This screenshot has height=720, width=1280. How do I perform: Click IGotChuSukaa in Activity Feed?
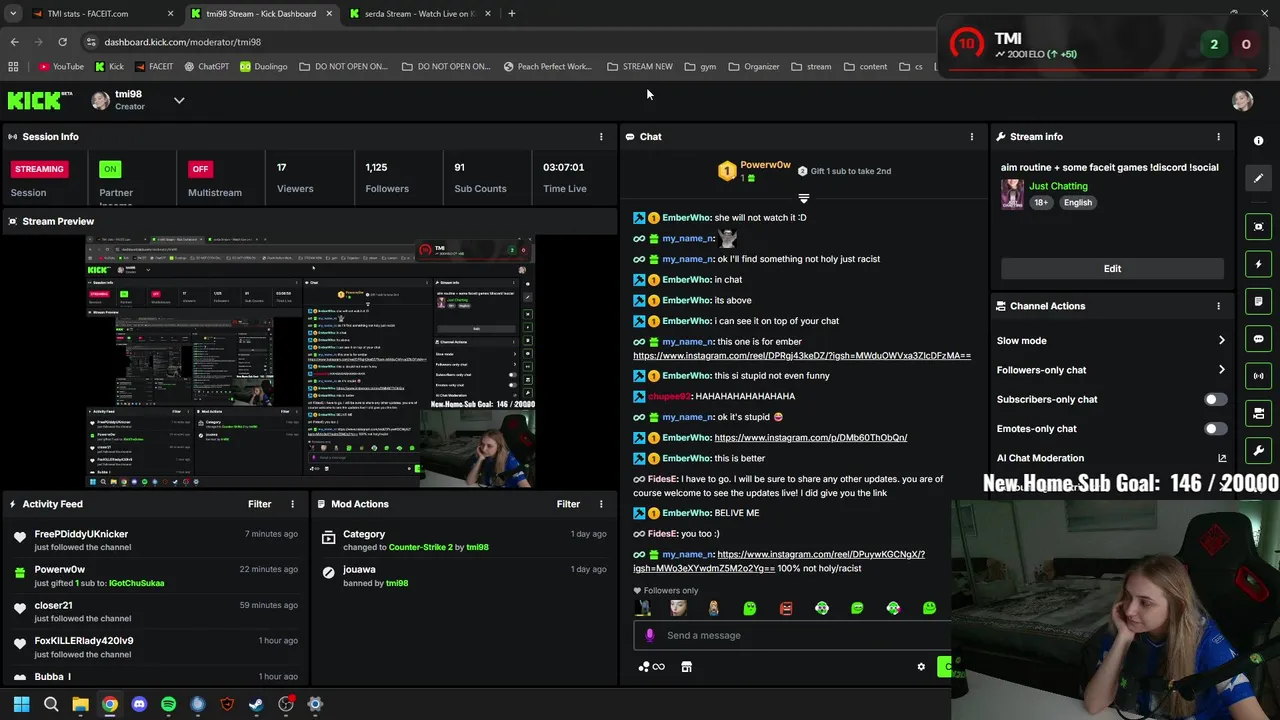[x=136, y=583]
